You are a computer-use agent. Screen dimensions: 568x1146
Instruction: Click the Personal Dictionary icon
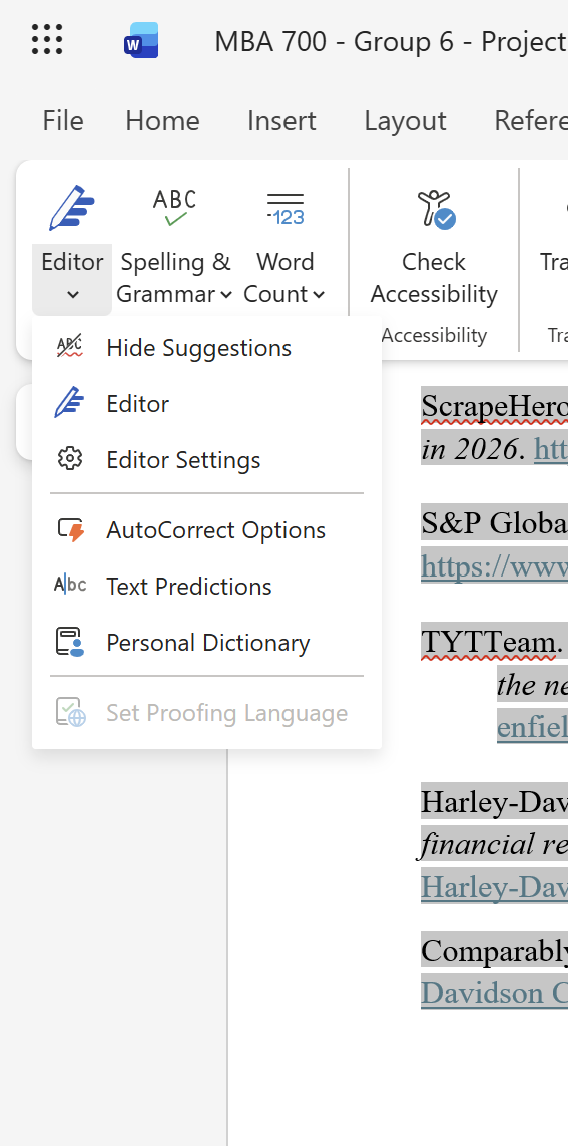pyautogui.click(x=69, y=642)
